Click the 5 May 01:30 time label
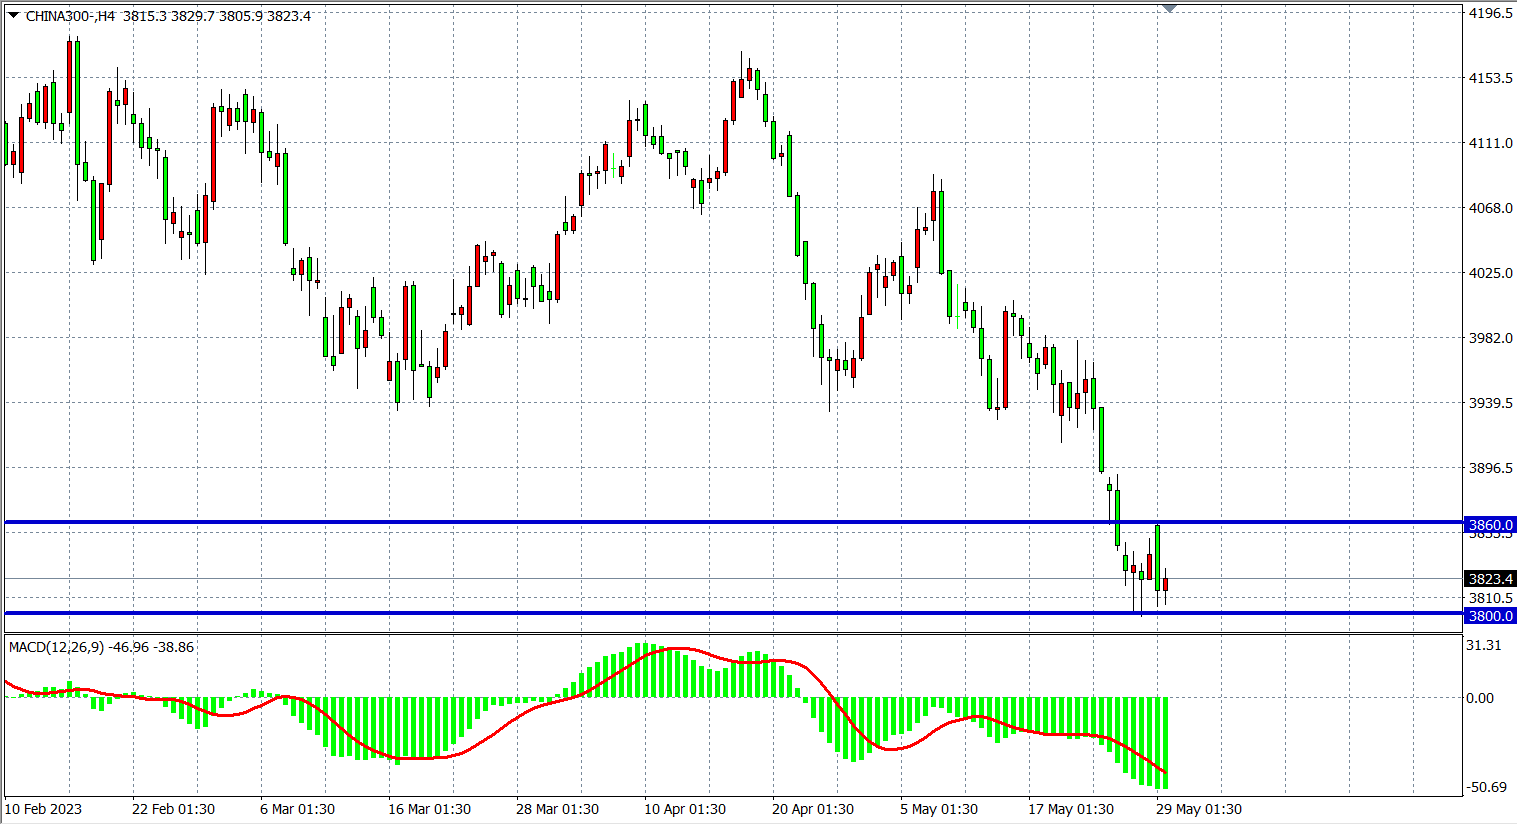The height and width of the screenshot is (825, 1517). (939, 809)
